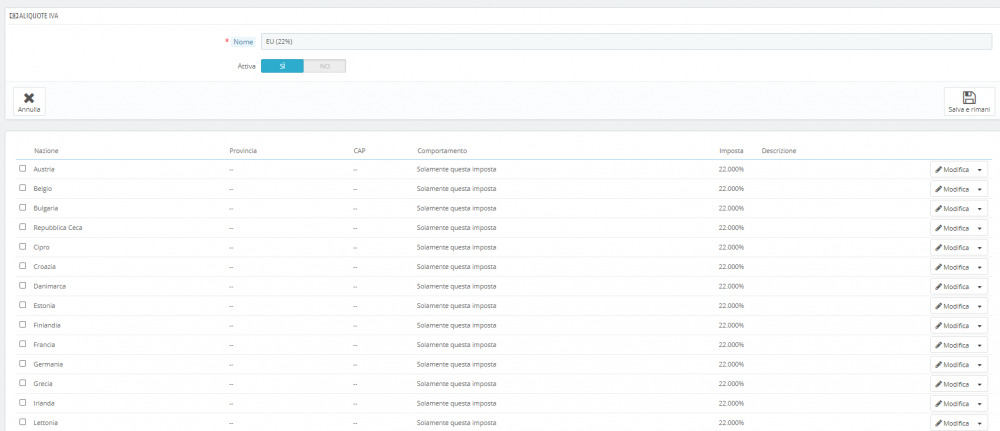Open the Belgio row Modifica dropdown arrow
Screen dimensions: 1000x431
click(980, 189)
